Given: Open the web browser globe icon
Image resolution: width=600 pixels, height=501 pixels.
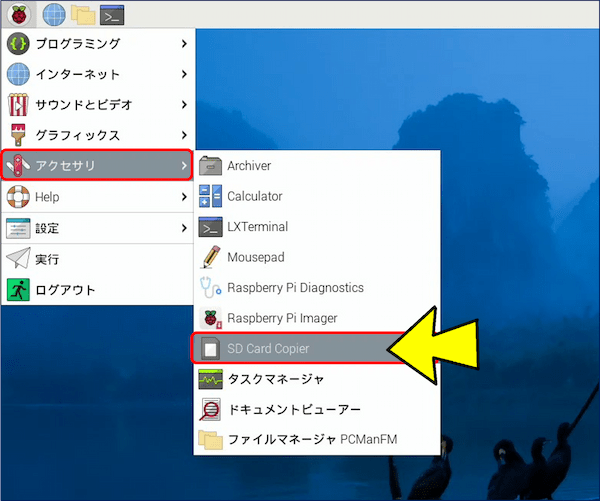Looking at the screenshot, I should (54, 14).
